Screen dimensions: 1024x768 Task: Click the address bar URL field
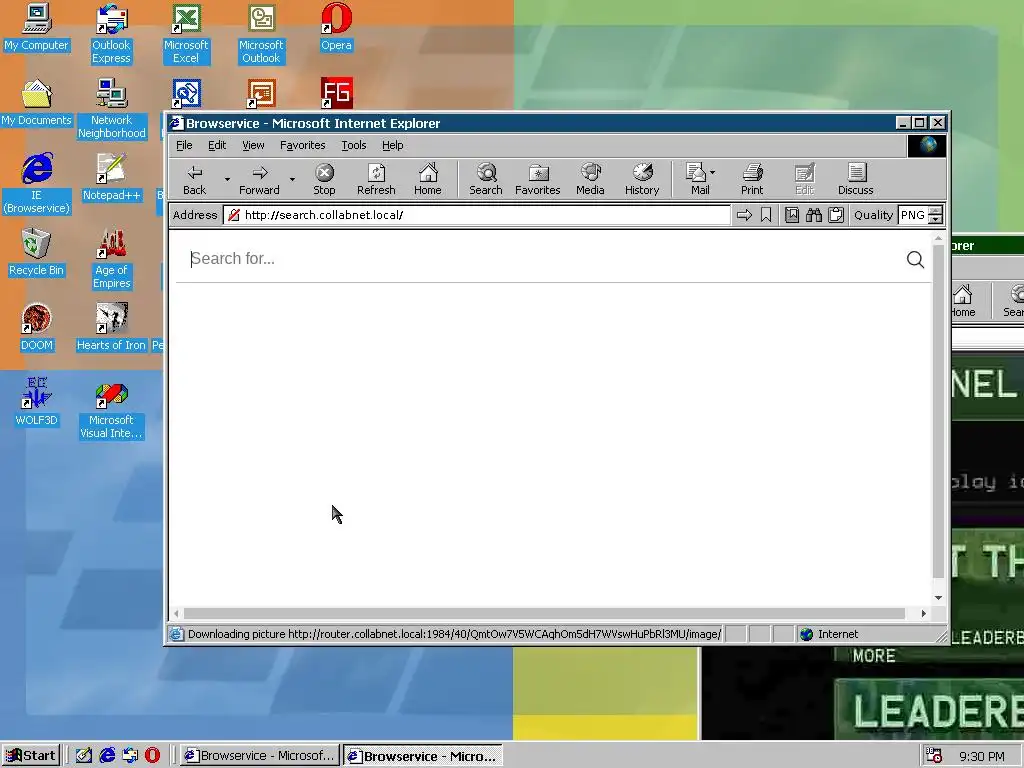click(x=477, y=215)
